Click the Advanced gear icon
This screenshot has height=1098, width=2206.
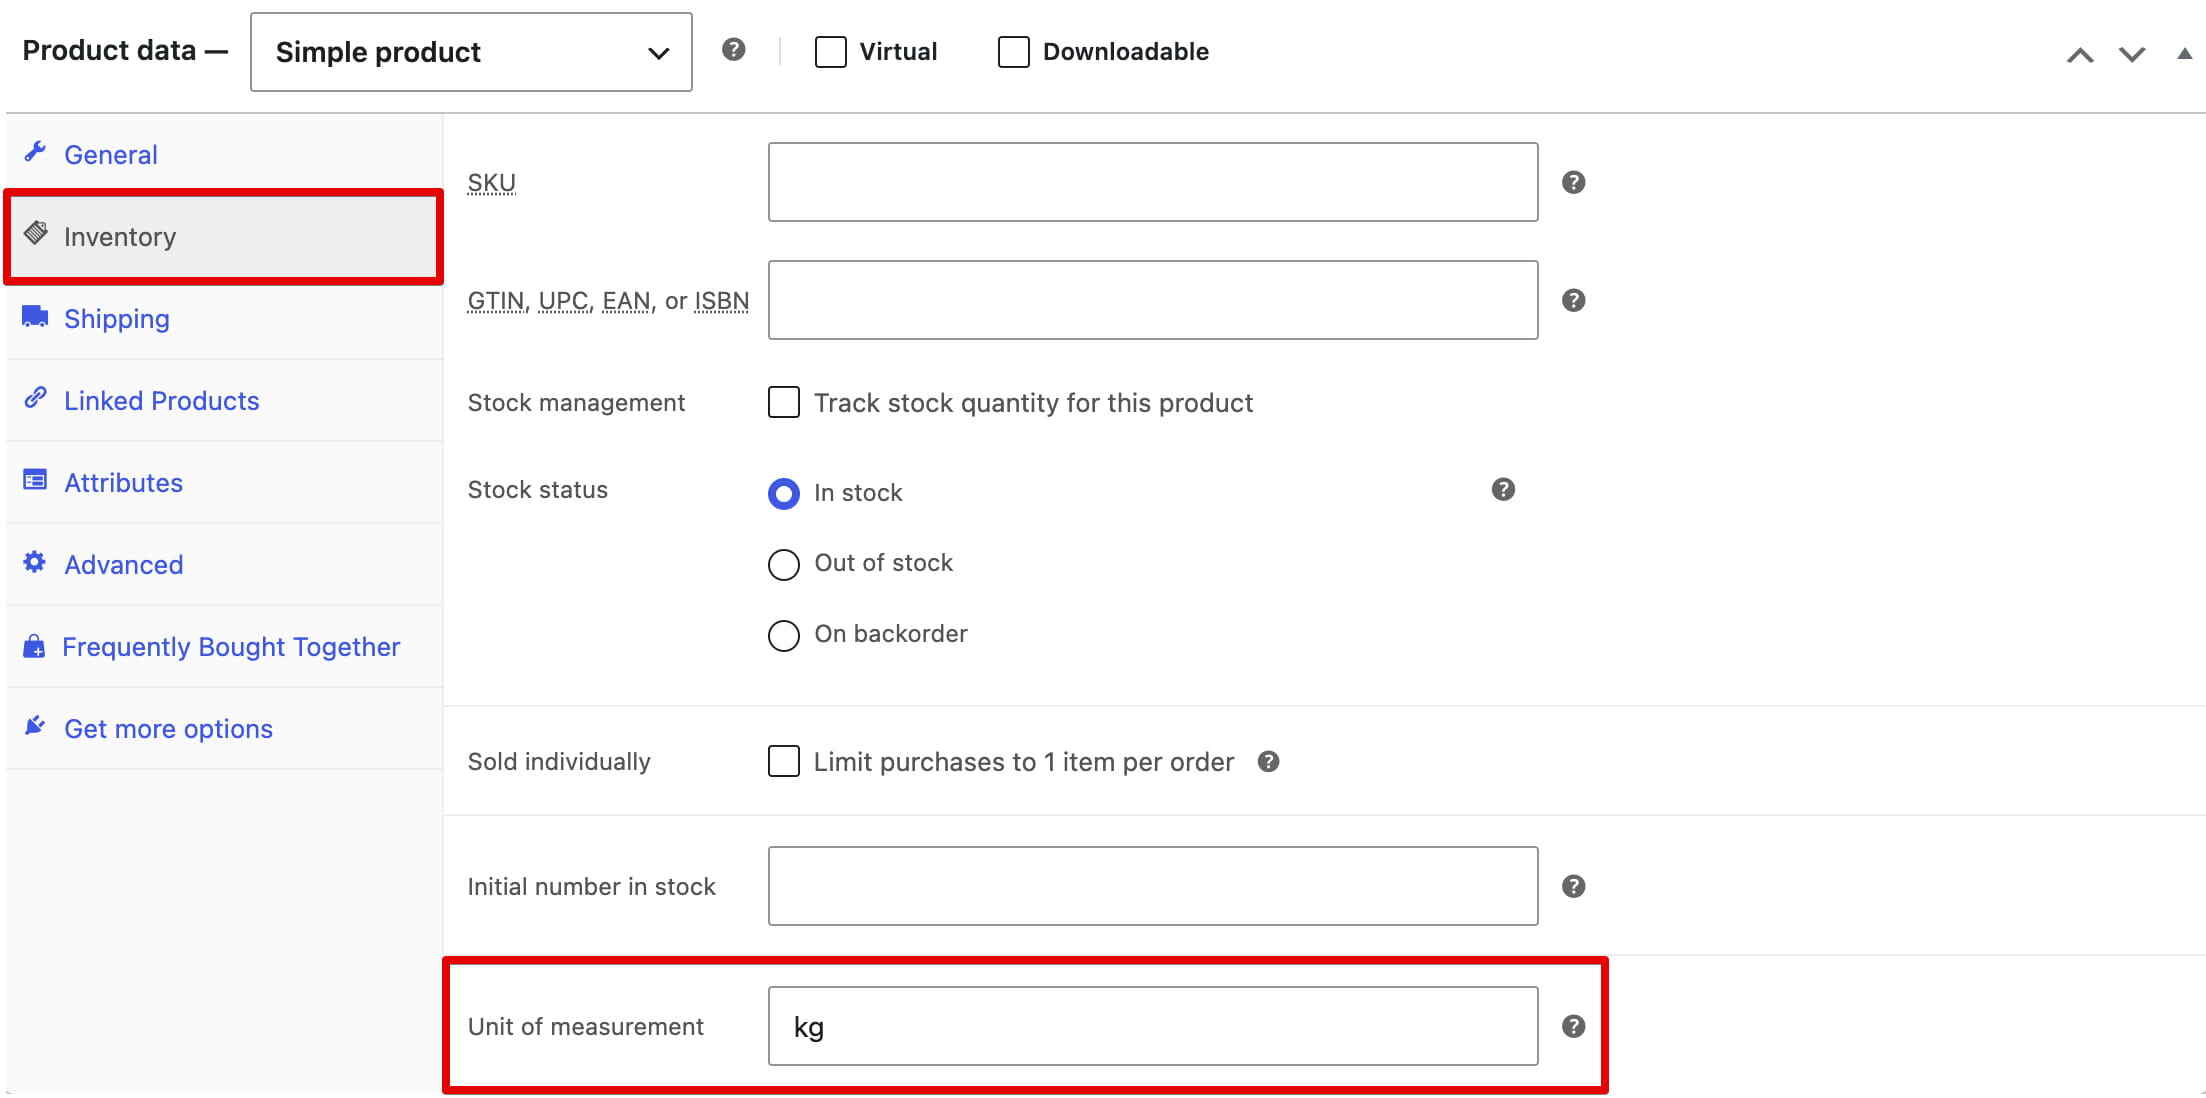[x=35, y=562]
